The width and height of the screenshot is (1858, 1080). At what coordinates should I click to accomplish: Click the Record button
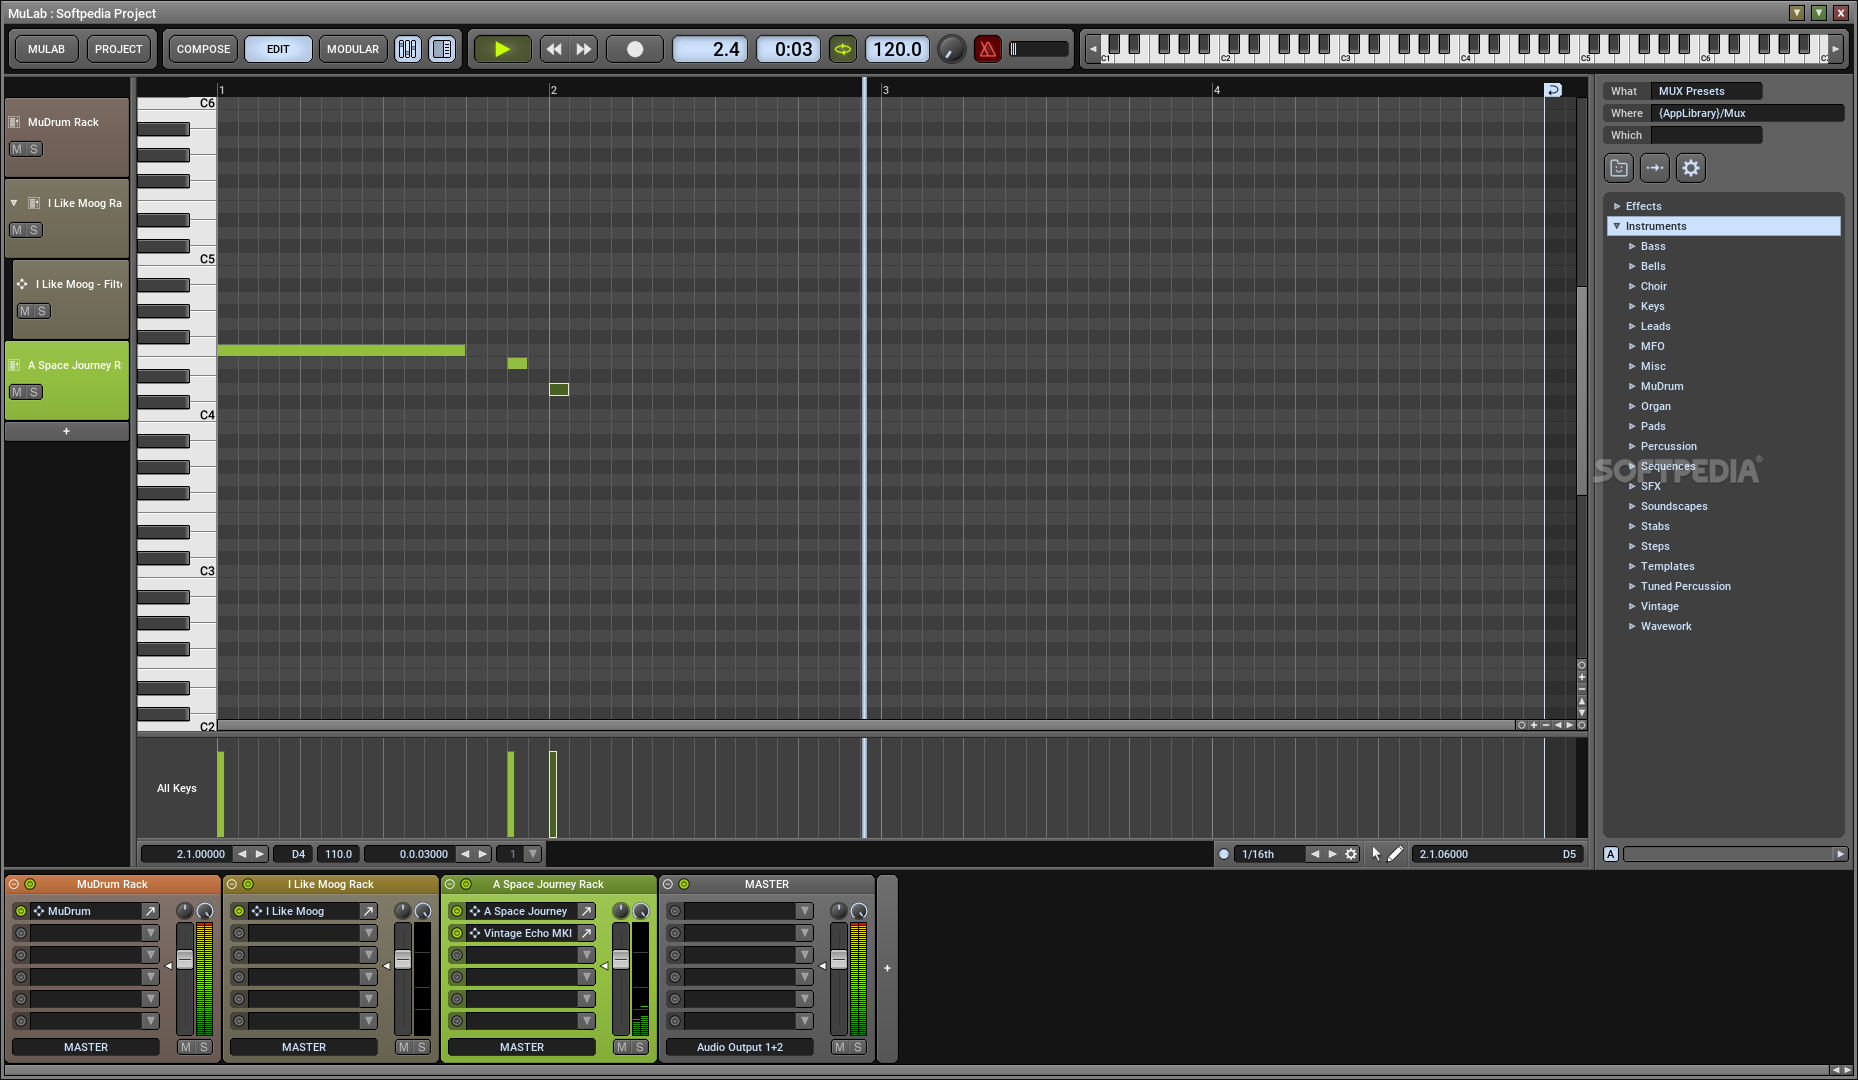click(x=635, y=49)
